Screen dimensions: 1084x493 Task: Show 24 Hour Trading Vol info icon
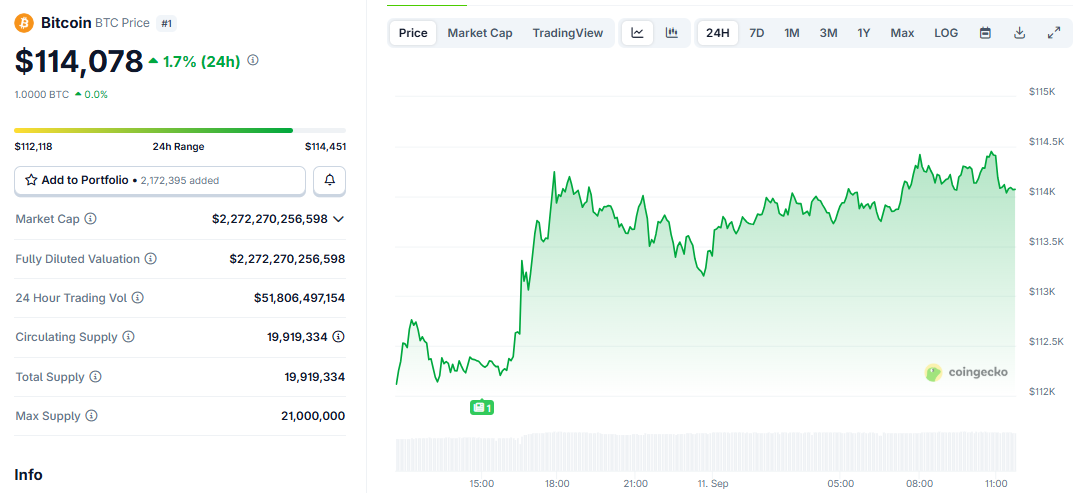(138, 298)
